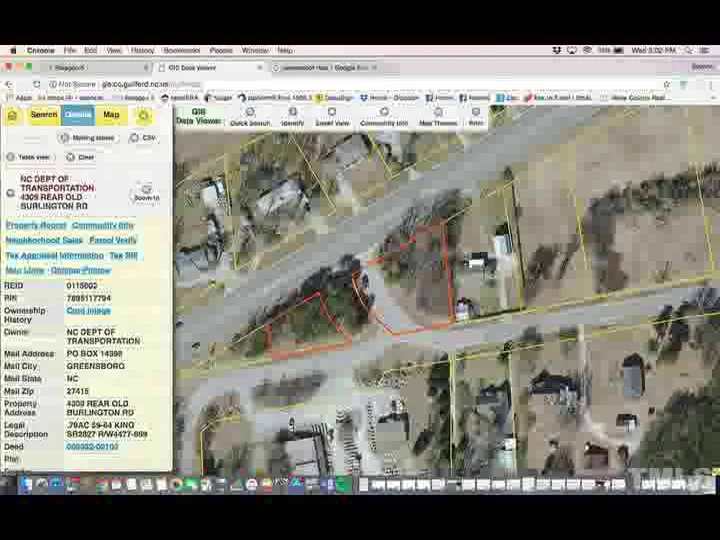Image resolution: width=720 pixels, height=540 pixels.
Task: Open the Property Report link
Action: tap(36, 225)
